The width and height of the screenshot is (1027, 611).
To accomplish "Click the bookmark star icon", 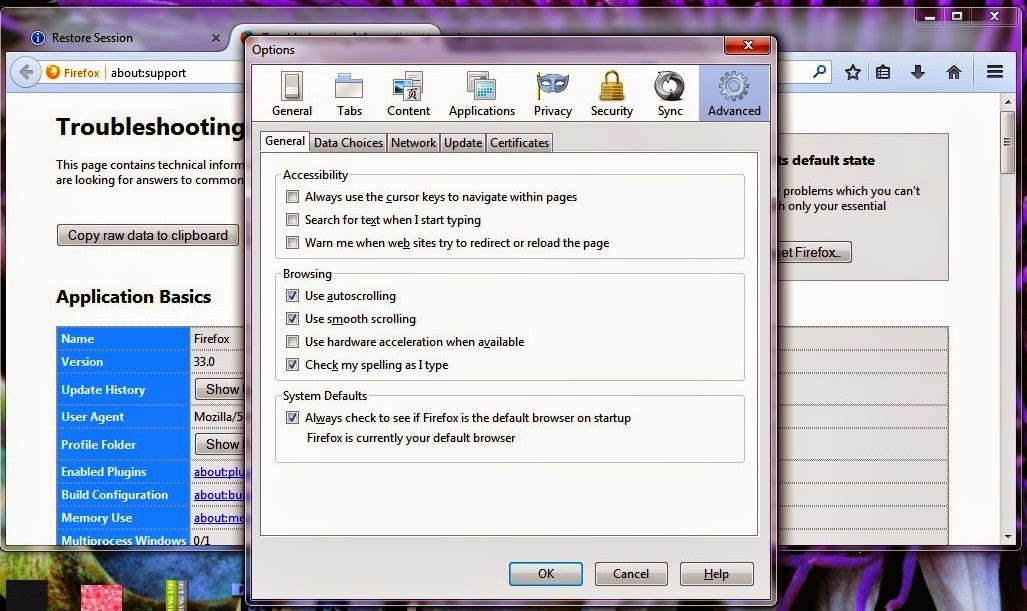I will click(852, 72).
